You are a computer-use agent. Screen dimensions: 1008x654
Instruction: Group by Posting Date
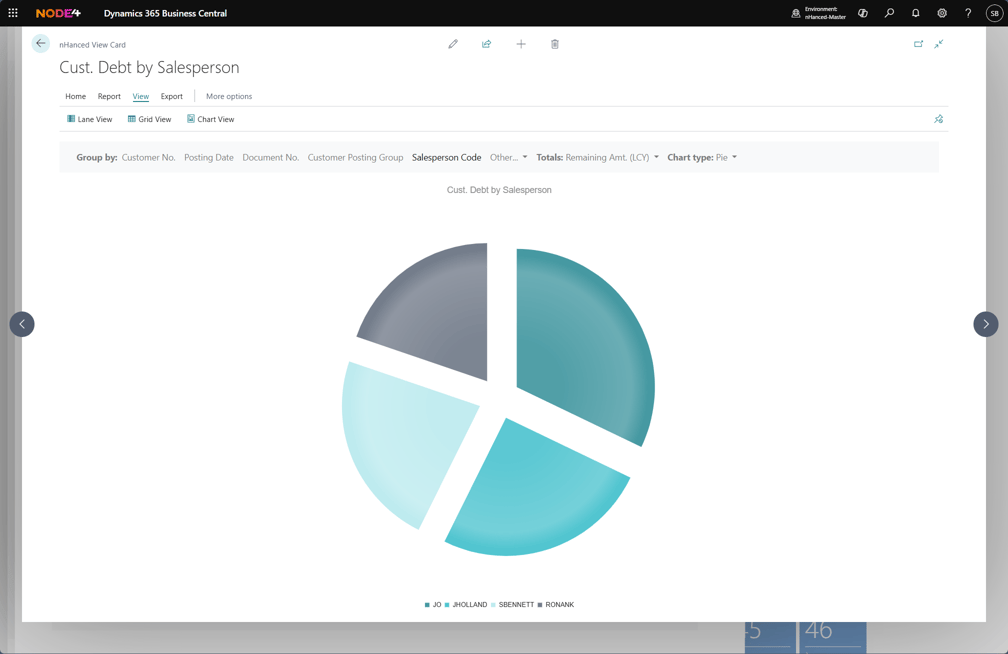pos(209,158)
